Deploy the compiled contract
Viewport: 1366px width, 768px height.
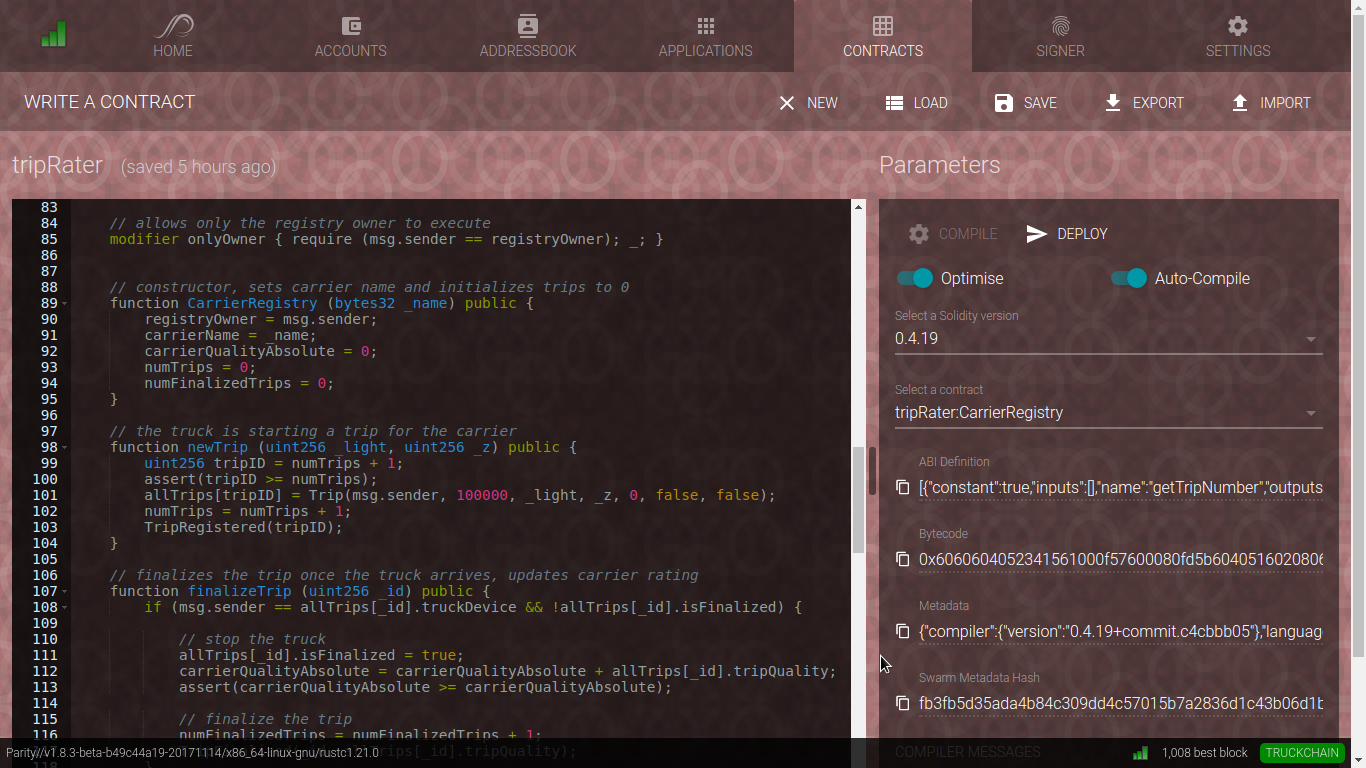point(1068,234)
